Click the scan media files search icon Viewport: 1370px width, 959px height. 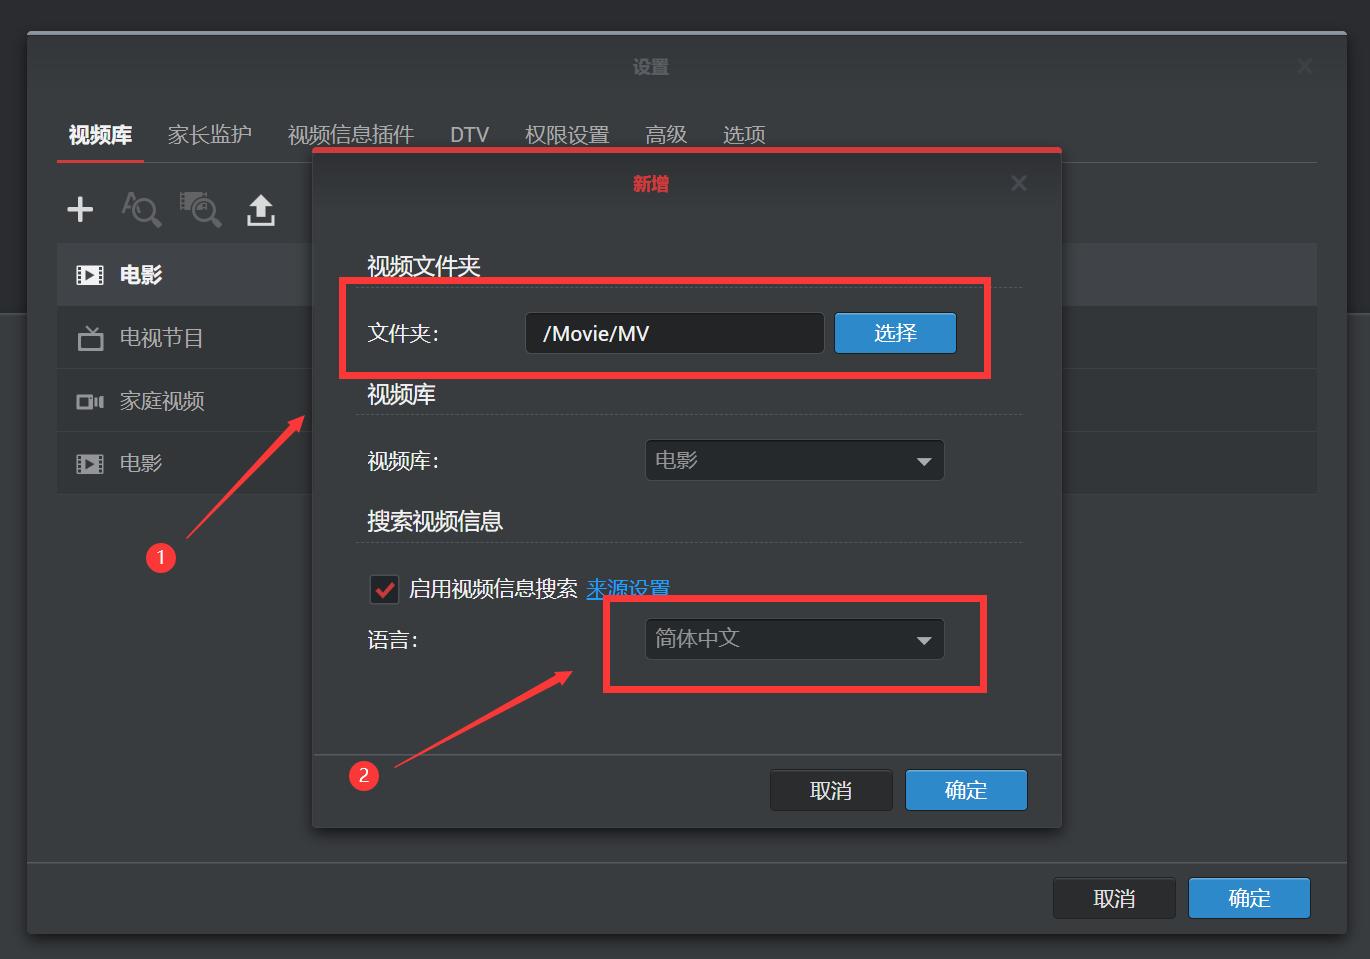click(201, 210)
